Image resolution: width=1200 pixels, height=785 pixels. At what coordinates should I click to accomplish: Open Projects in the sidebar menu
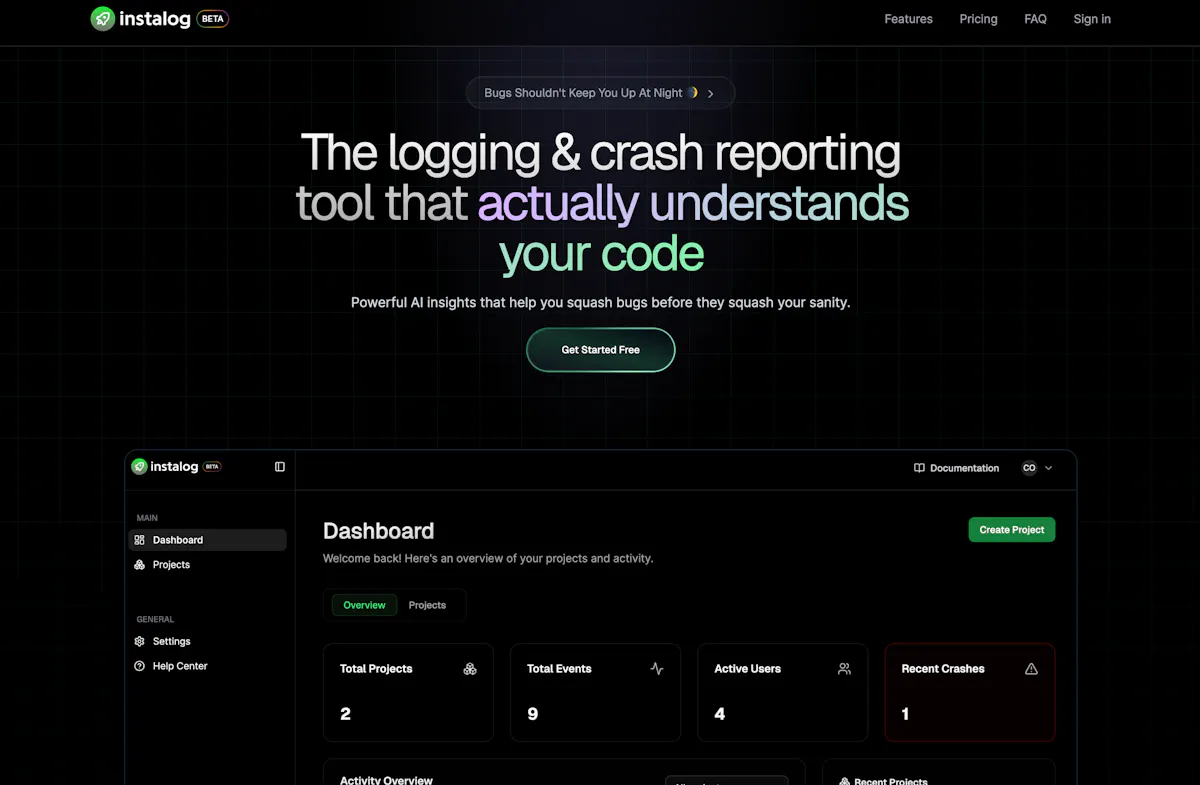tap(208, 565)
